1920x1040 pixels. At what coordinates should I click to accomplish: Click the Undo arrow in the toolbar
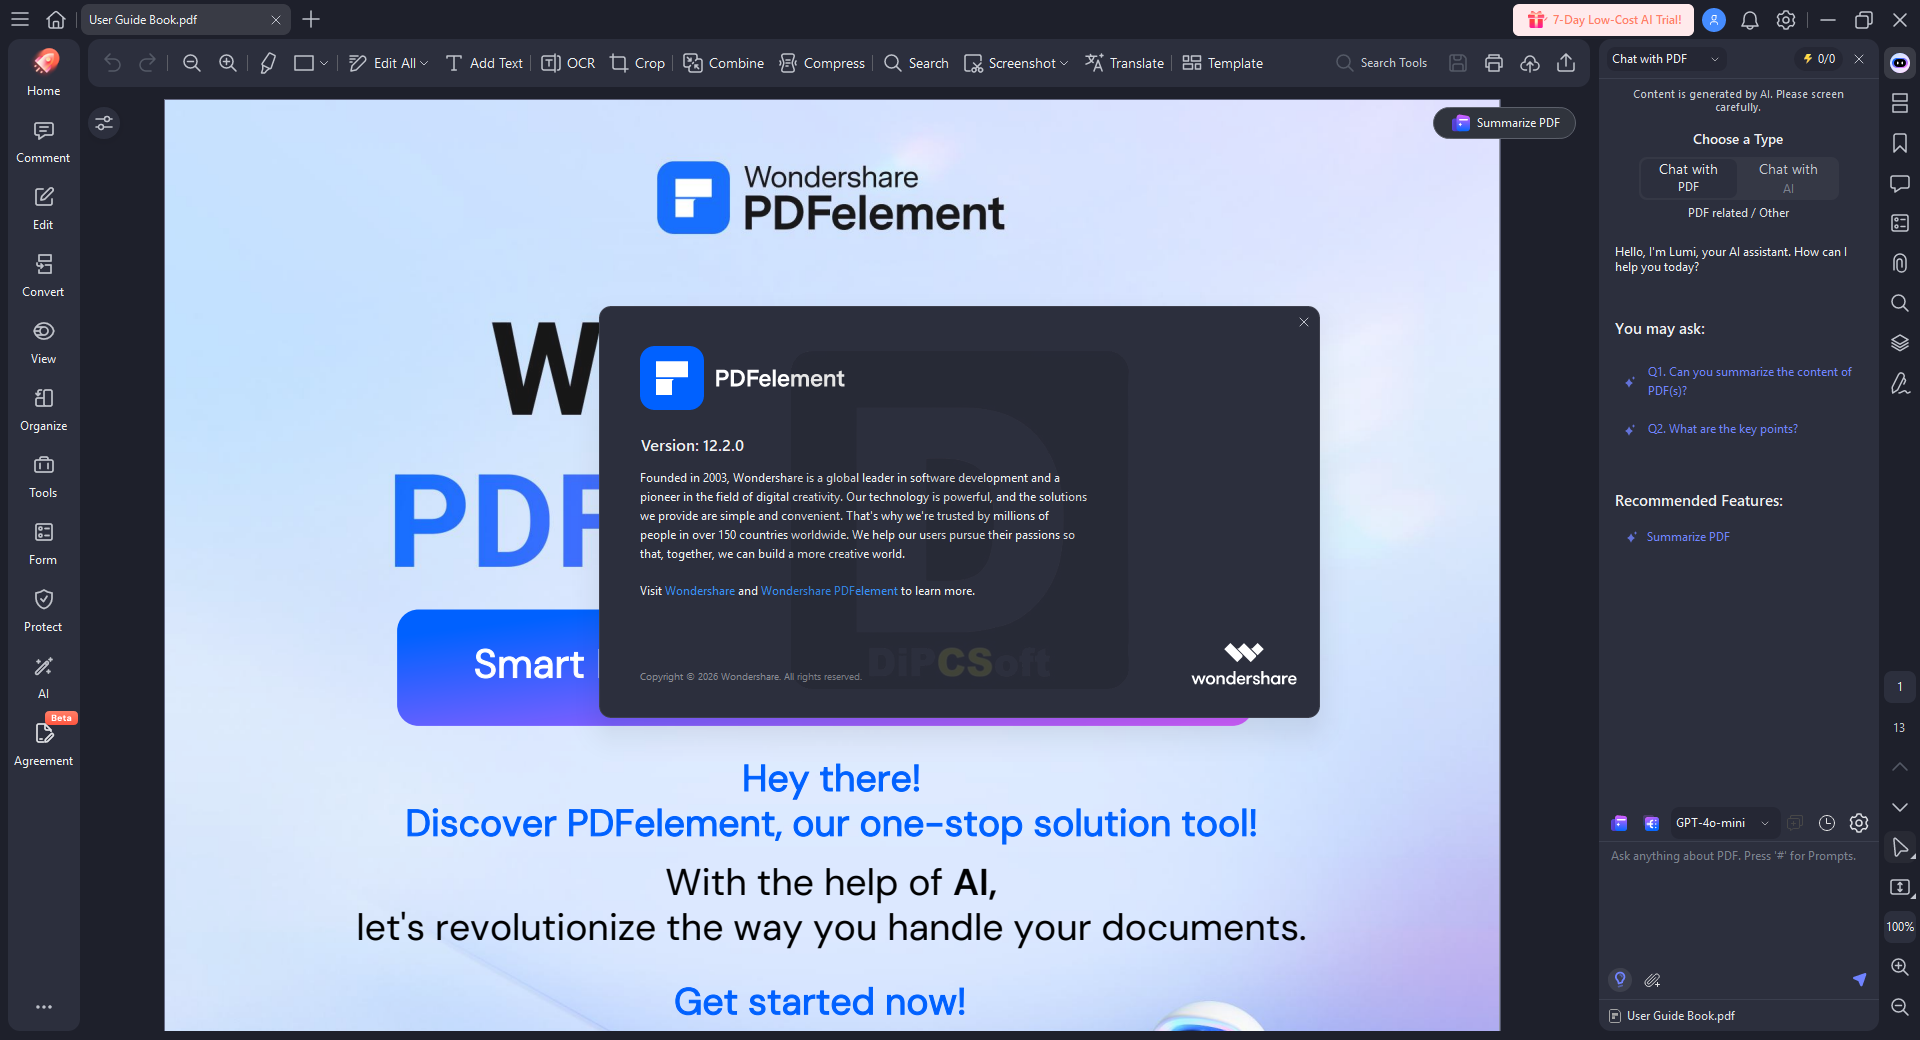tap(112, 63)
